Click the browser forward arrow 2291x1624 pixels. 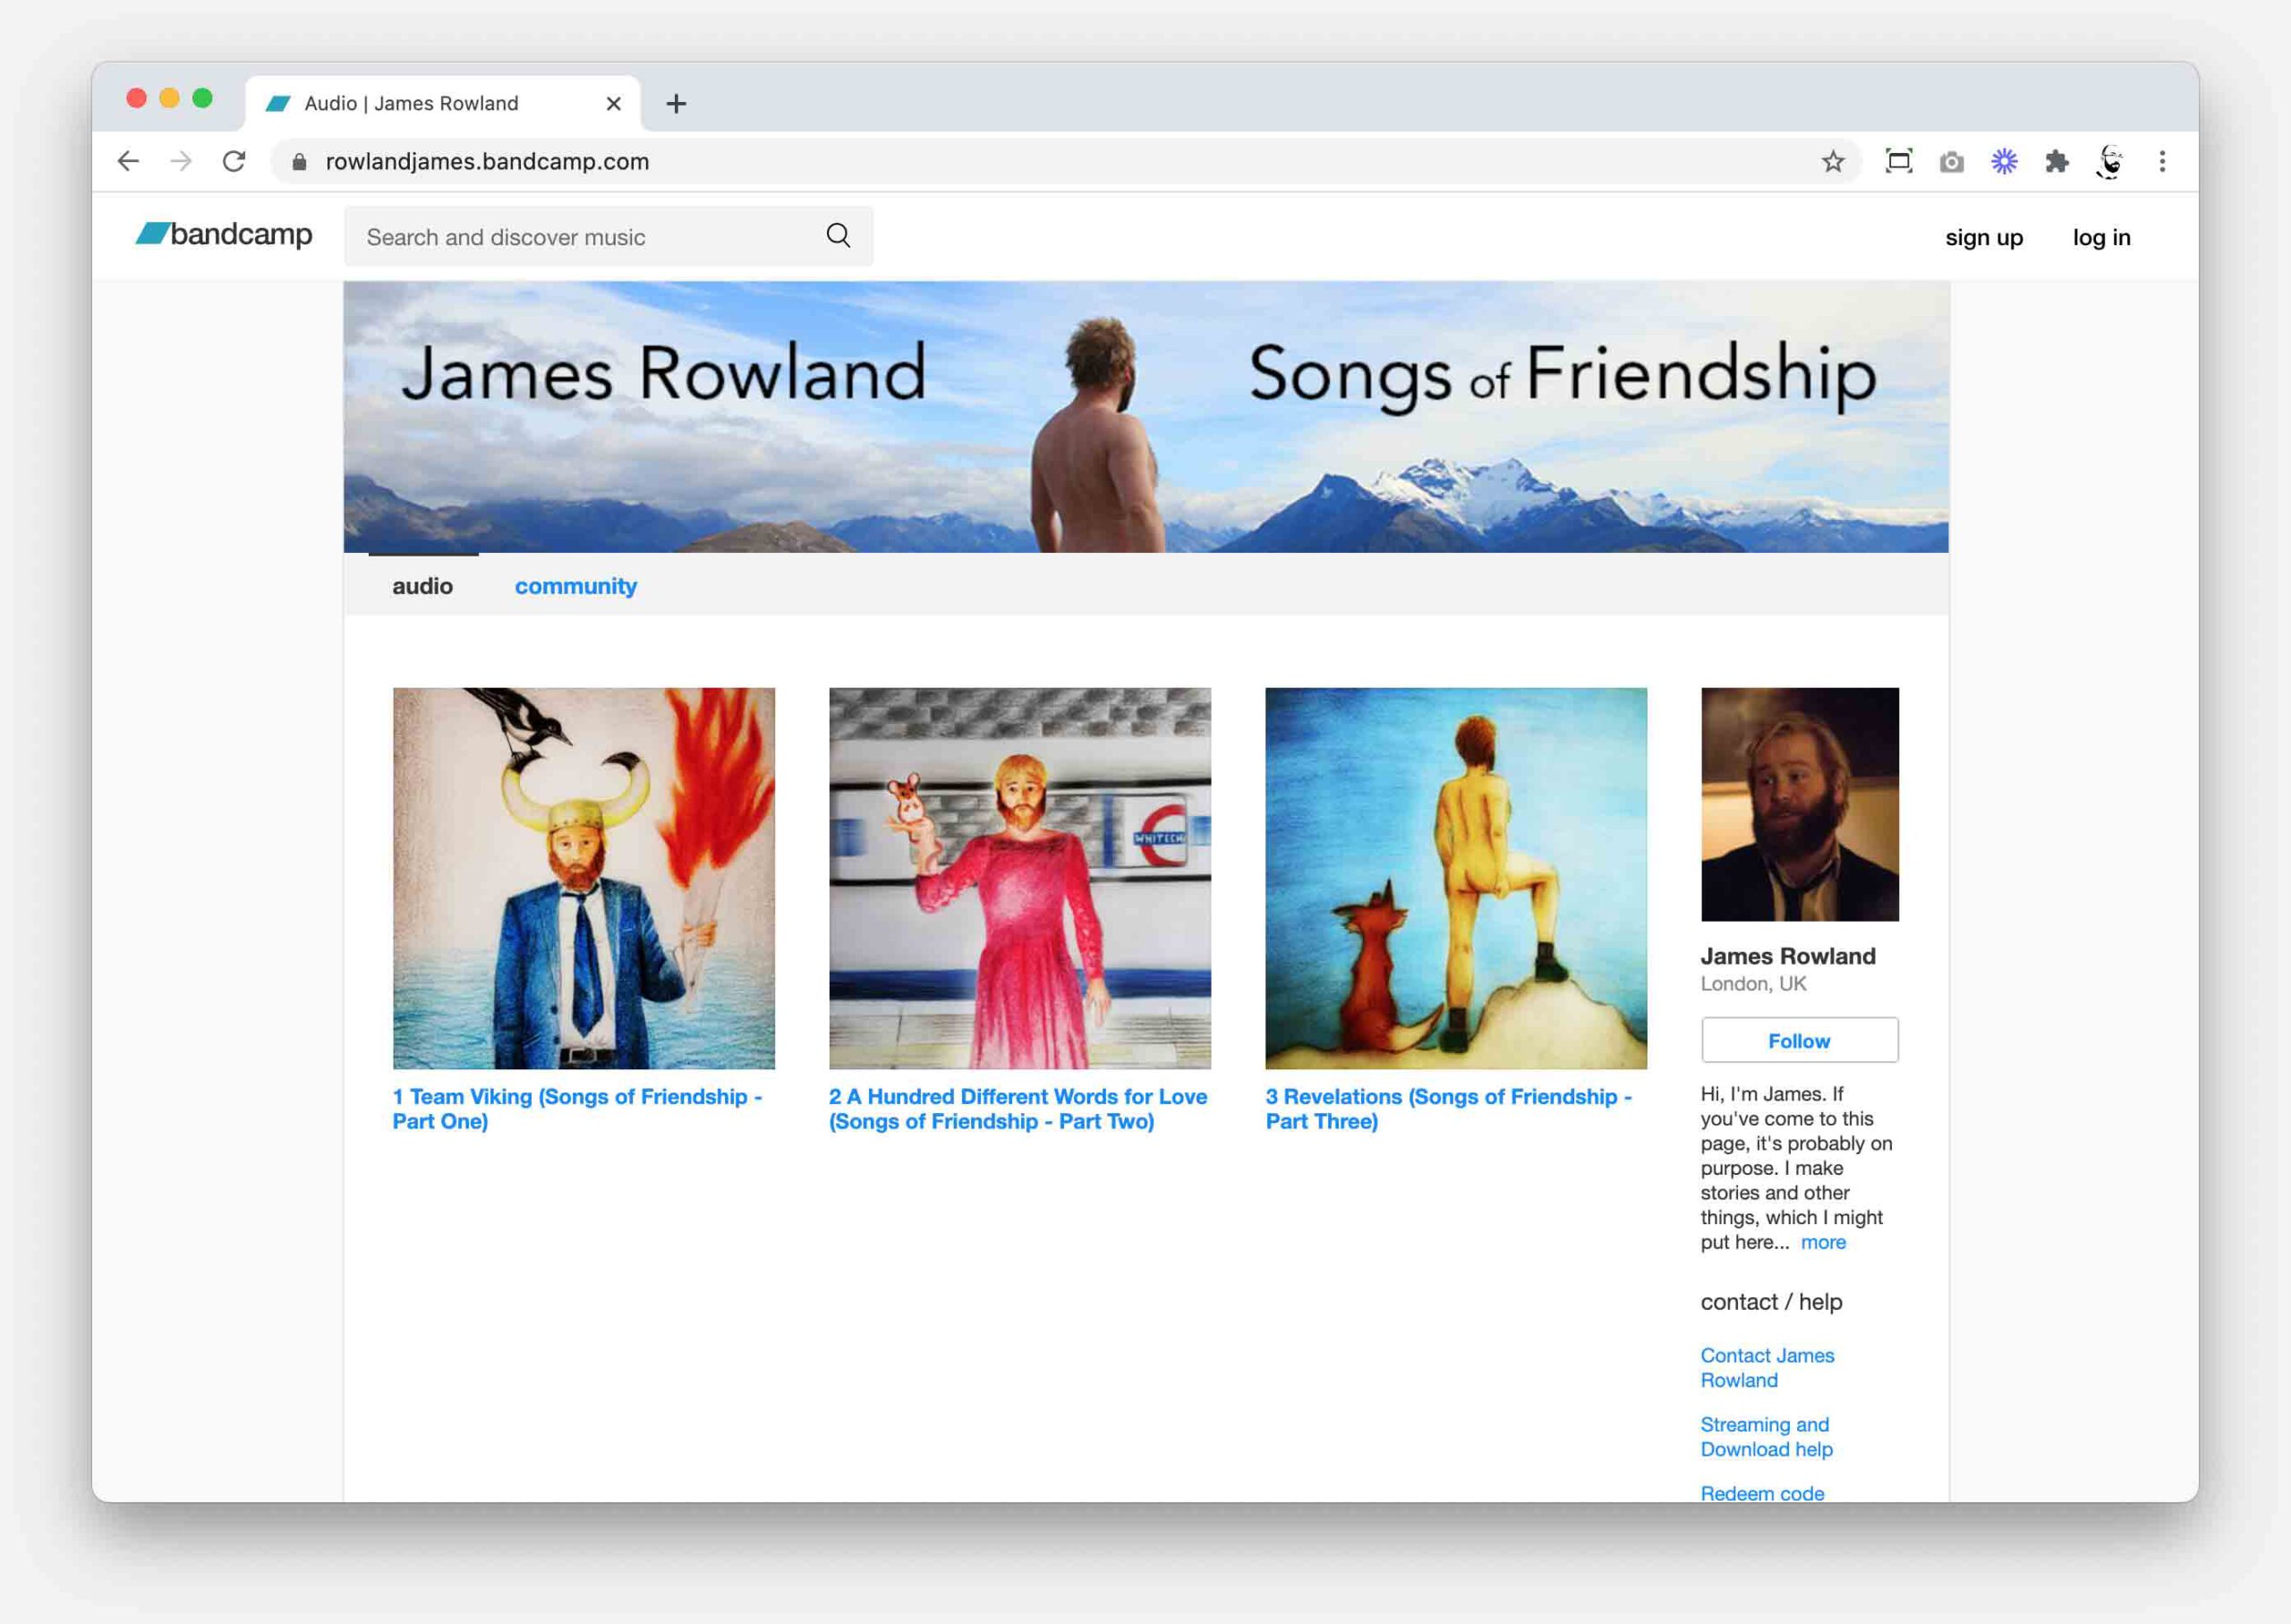[x=181, y=161]
